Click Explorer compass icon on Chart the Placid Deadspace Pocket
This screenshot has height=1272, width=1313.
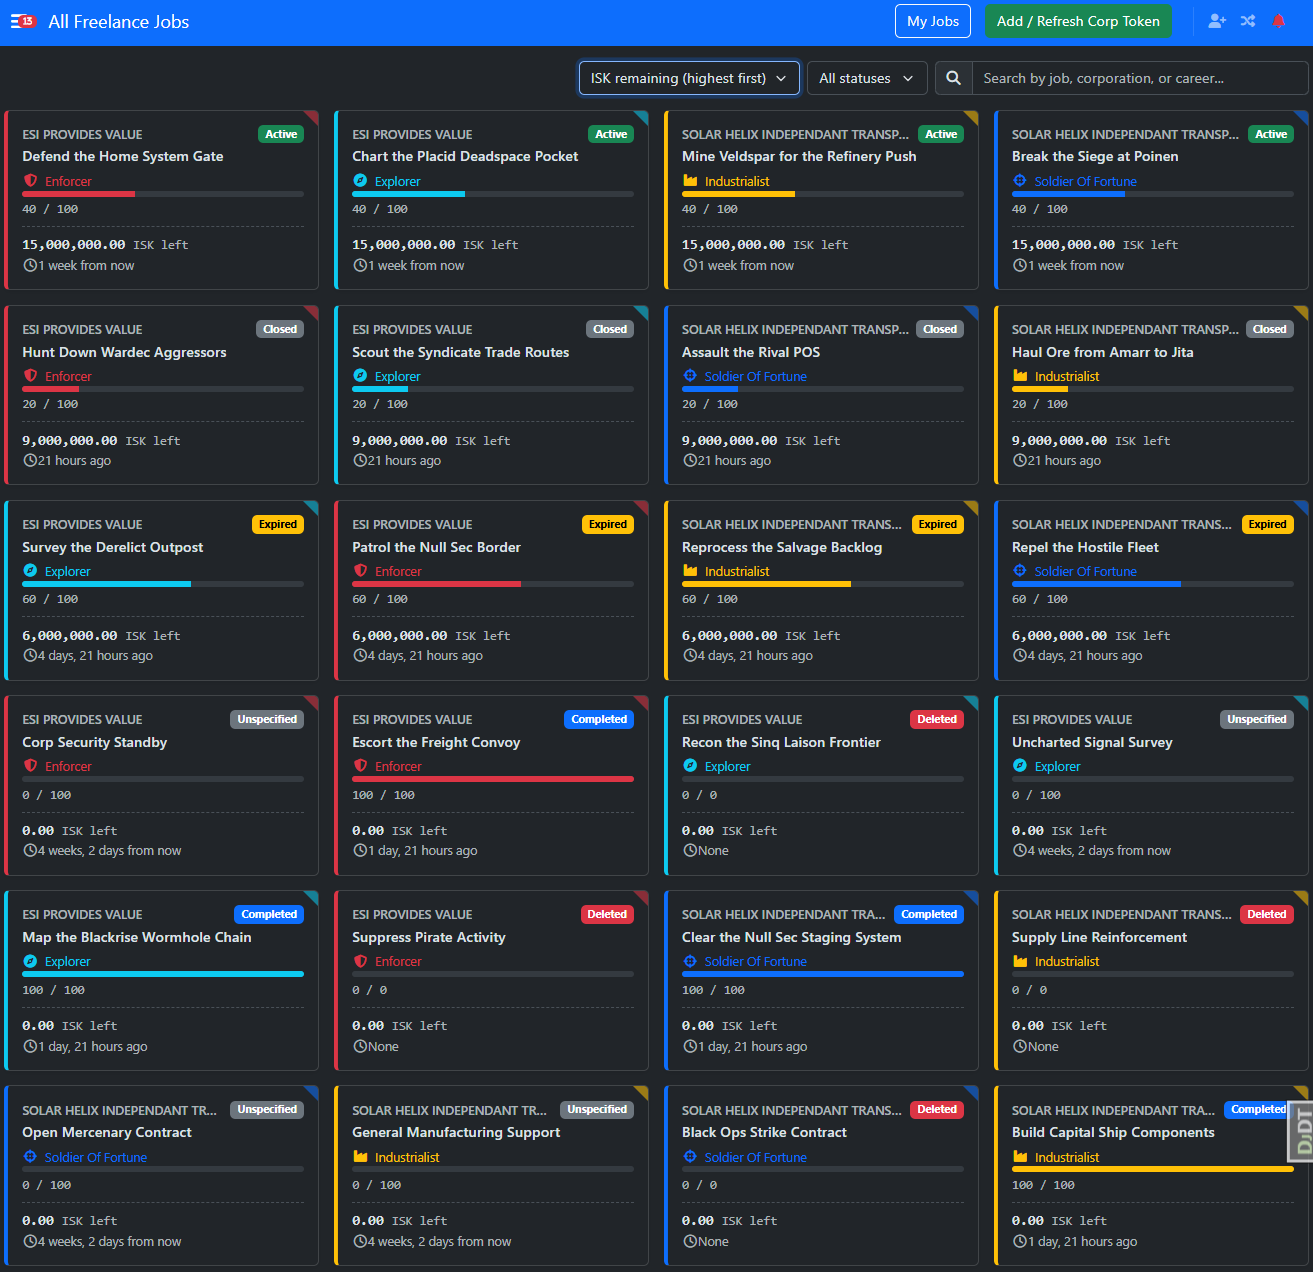360,181
